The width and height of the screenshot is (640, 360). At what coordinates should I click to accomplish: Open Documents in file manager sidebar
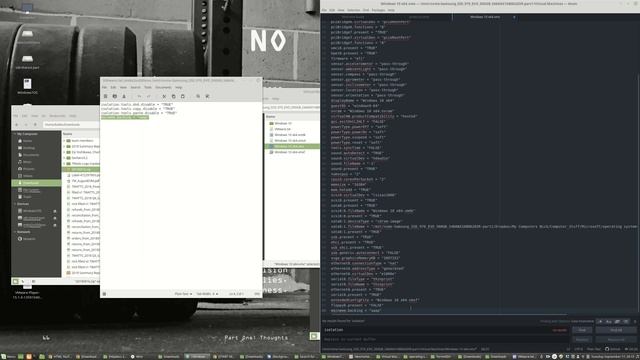(x=31, y=155)
